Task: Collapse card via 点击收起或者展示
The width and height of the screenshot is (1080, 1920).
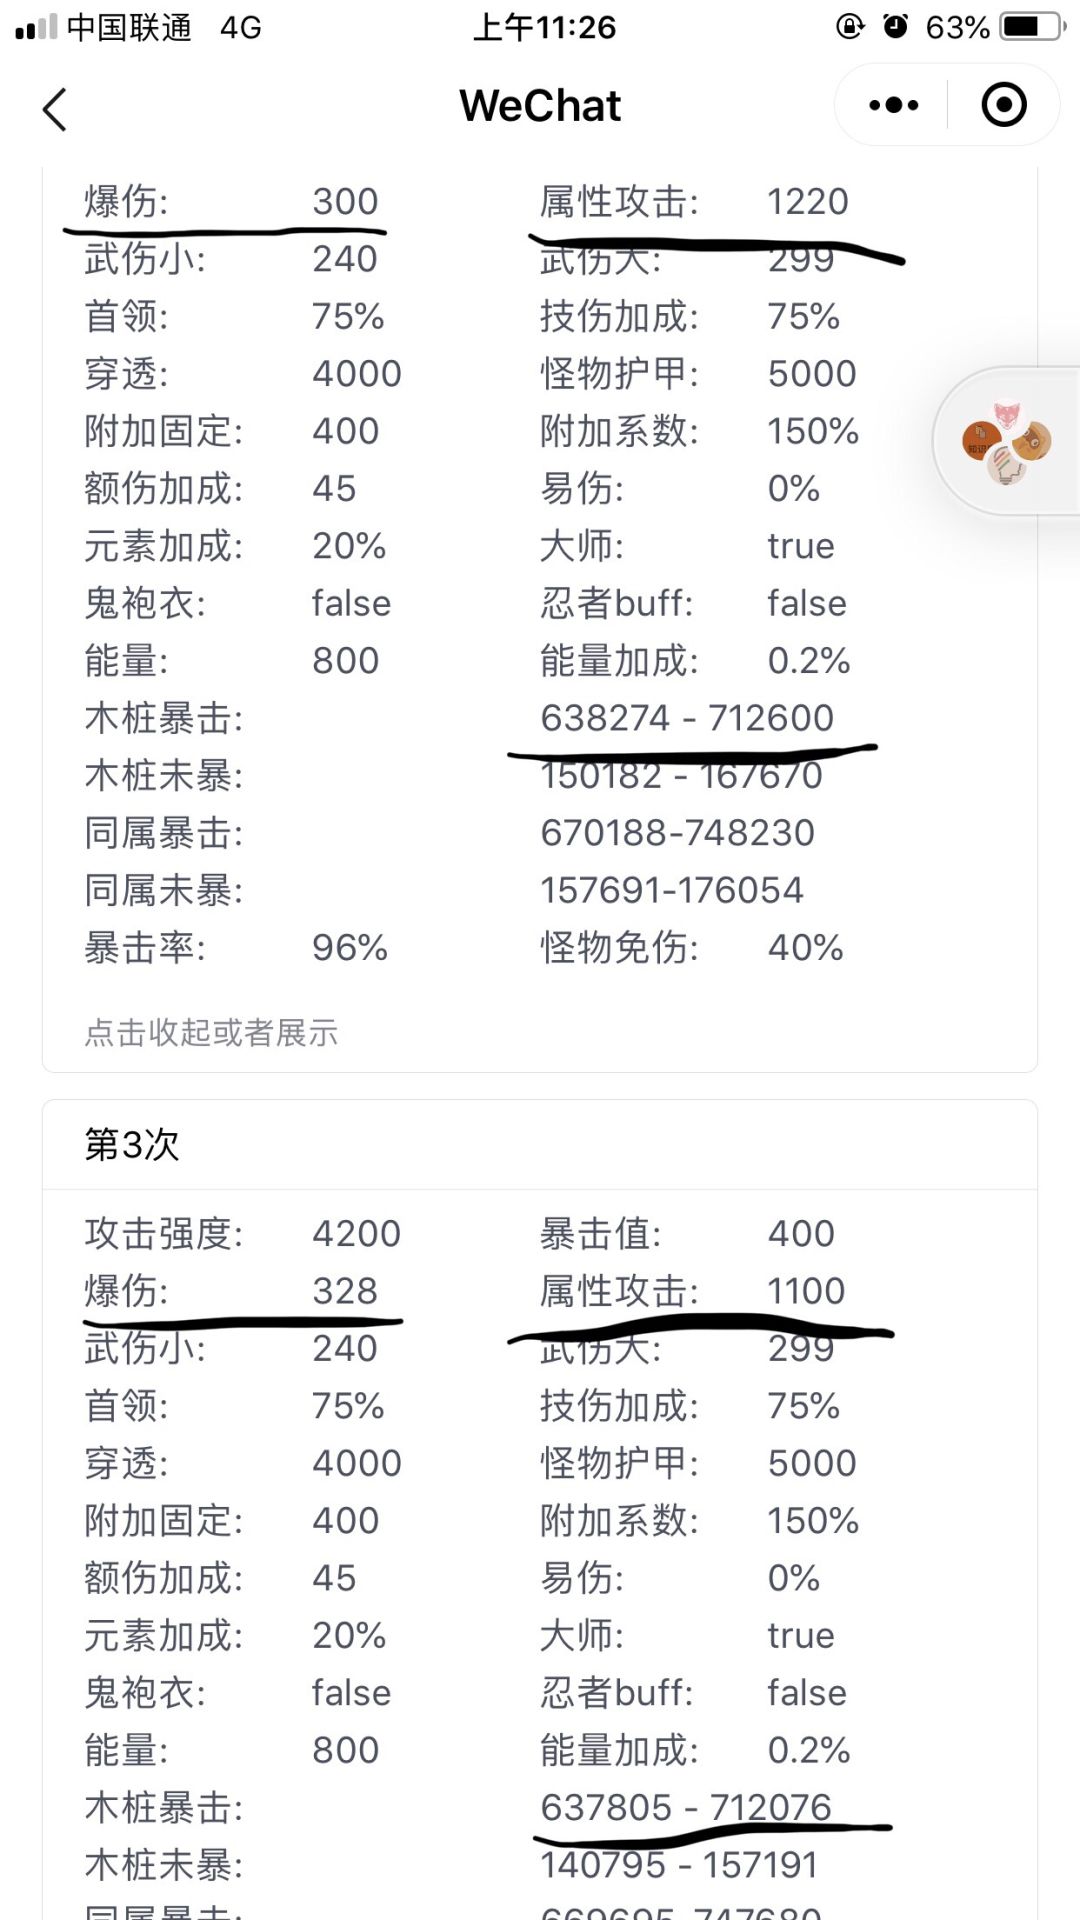Action: [211, 1032]
